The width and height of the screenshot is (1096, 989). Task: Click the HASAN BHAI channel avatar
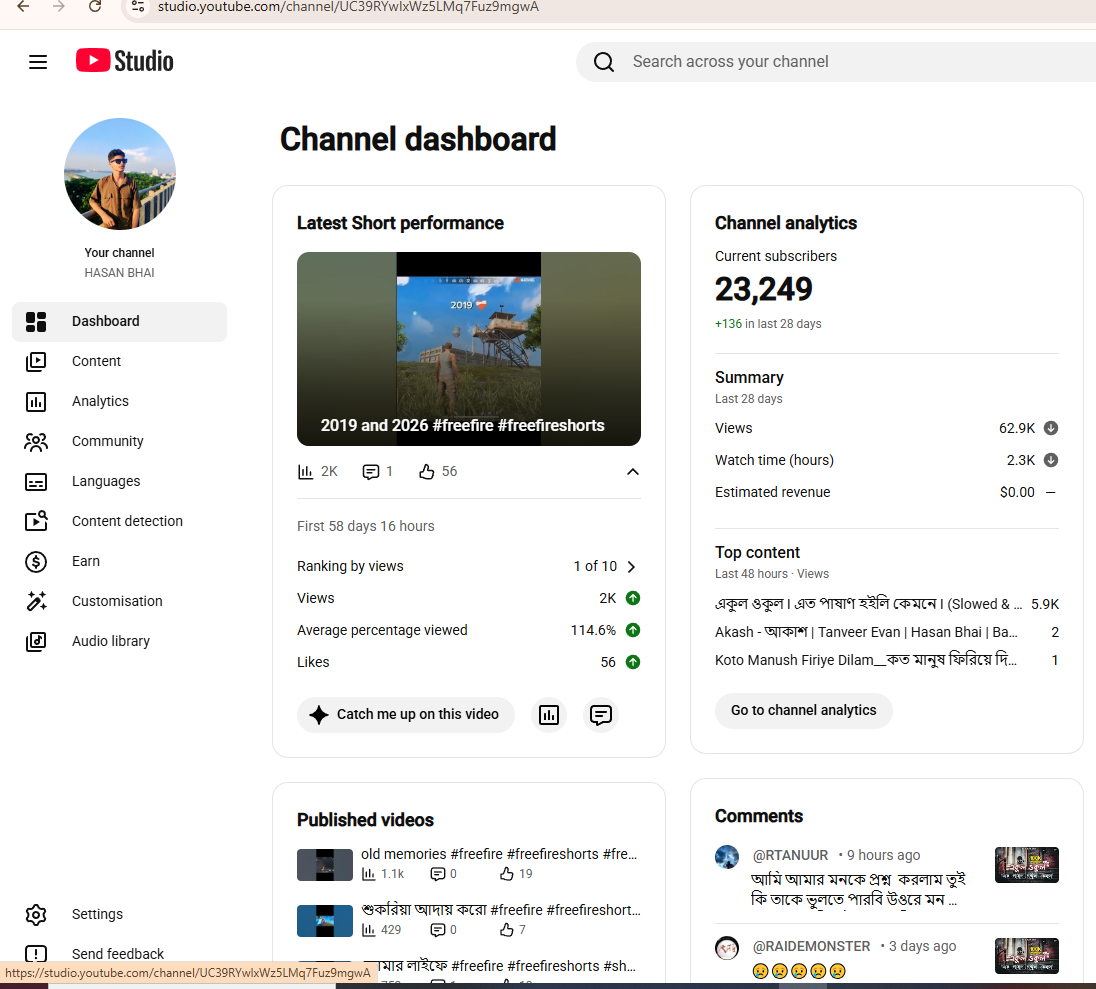120,174
